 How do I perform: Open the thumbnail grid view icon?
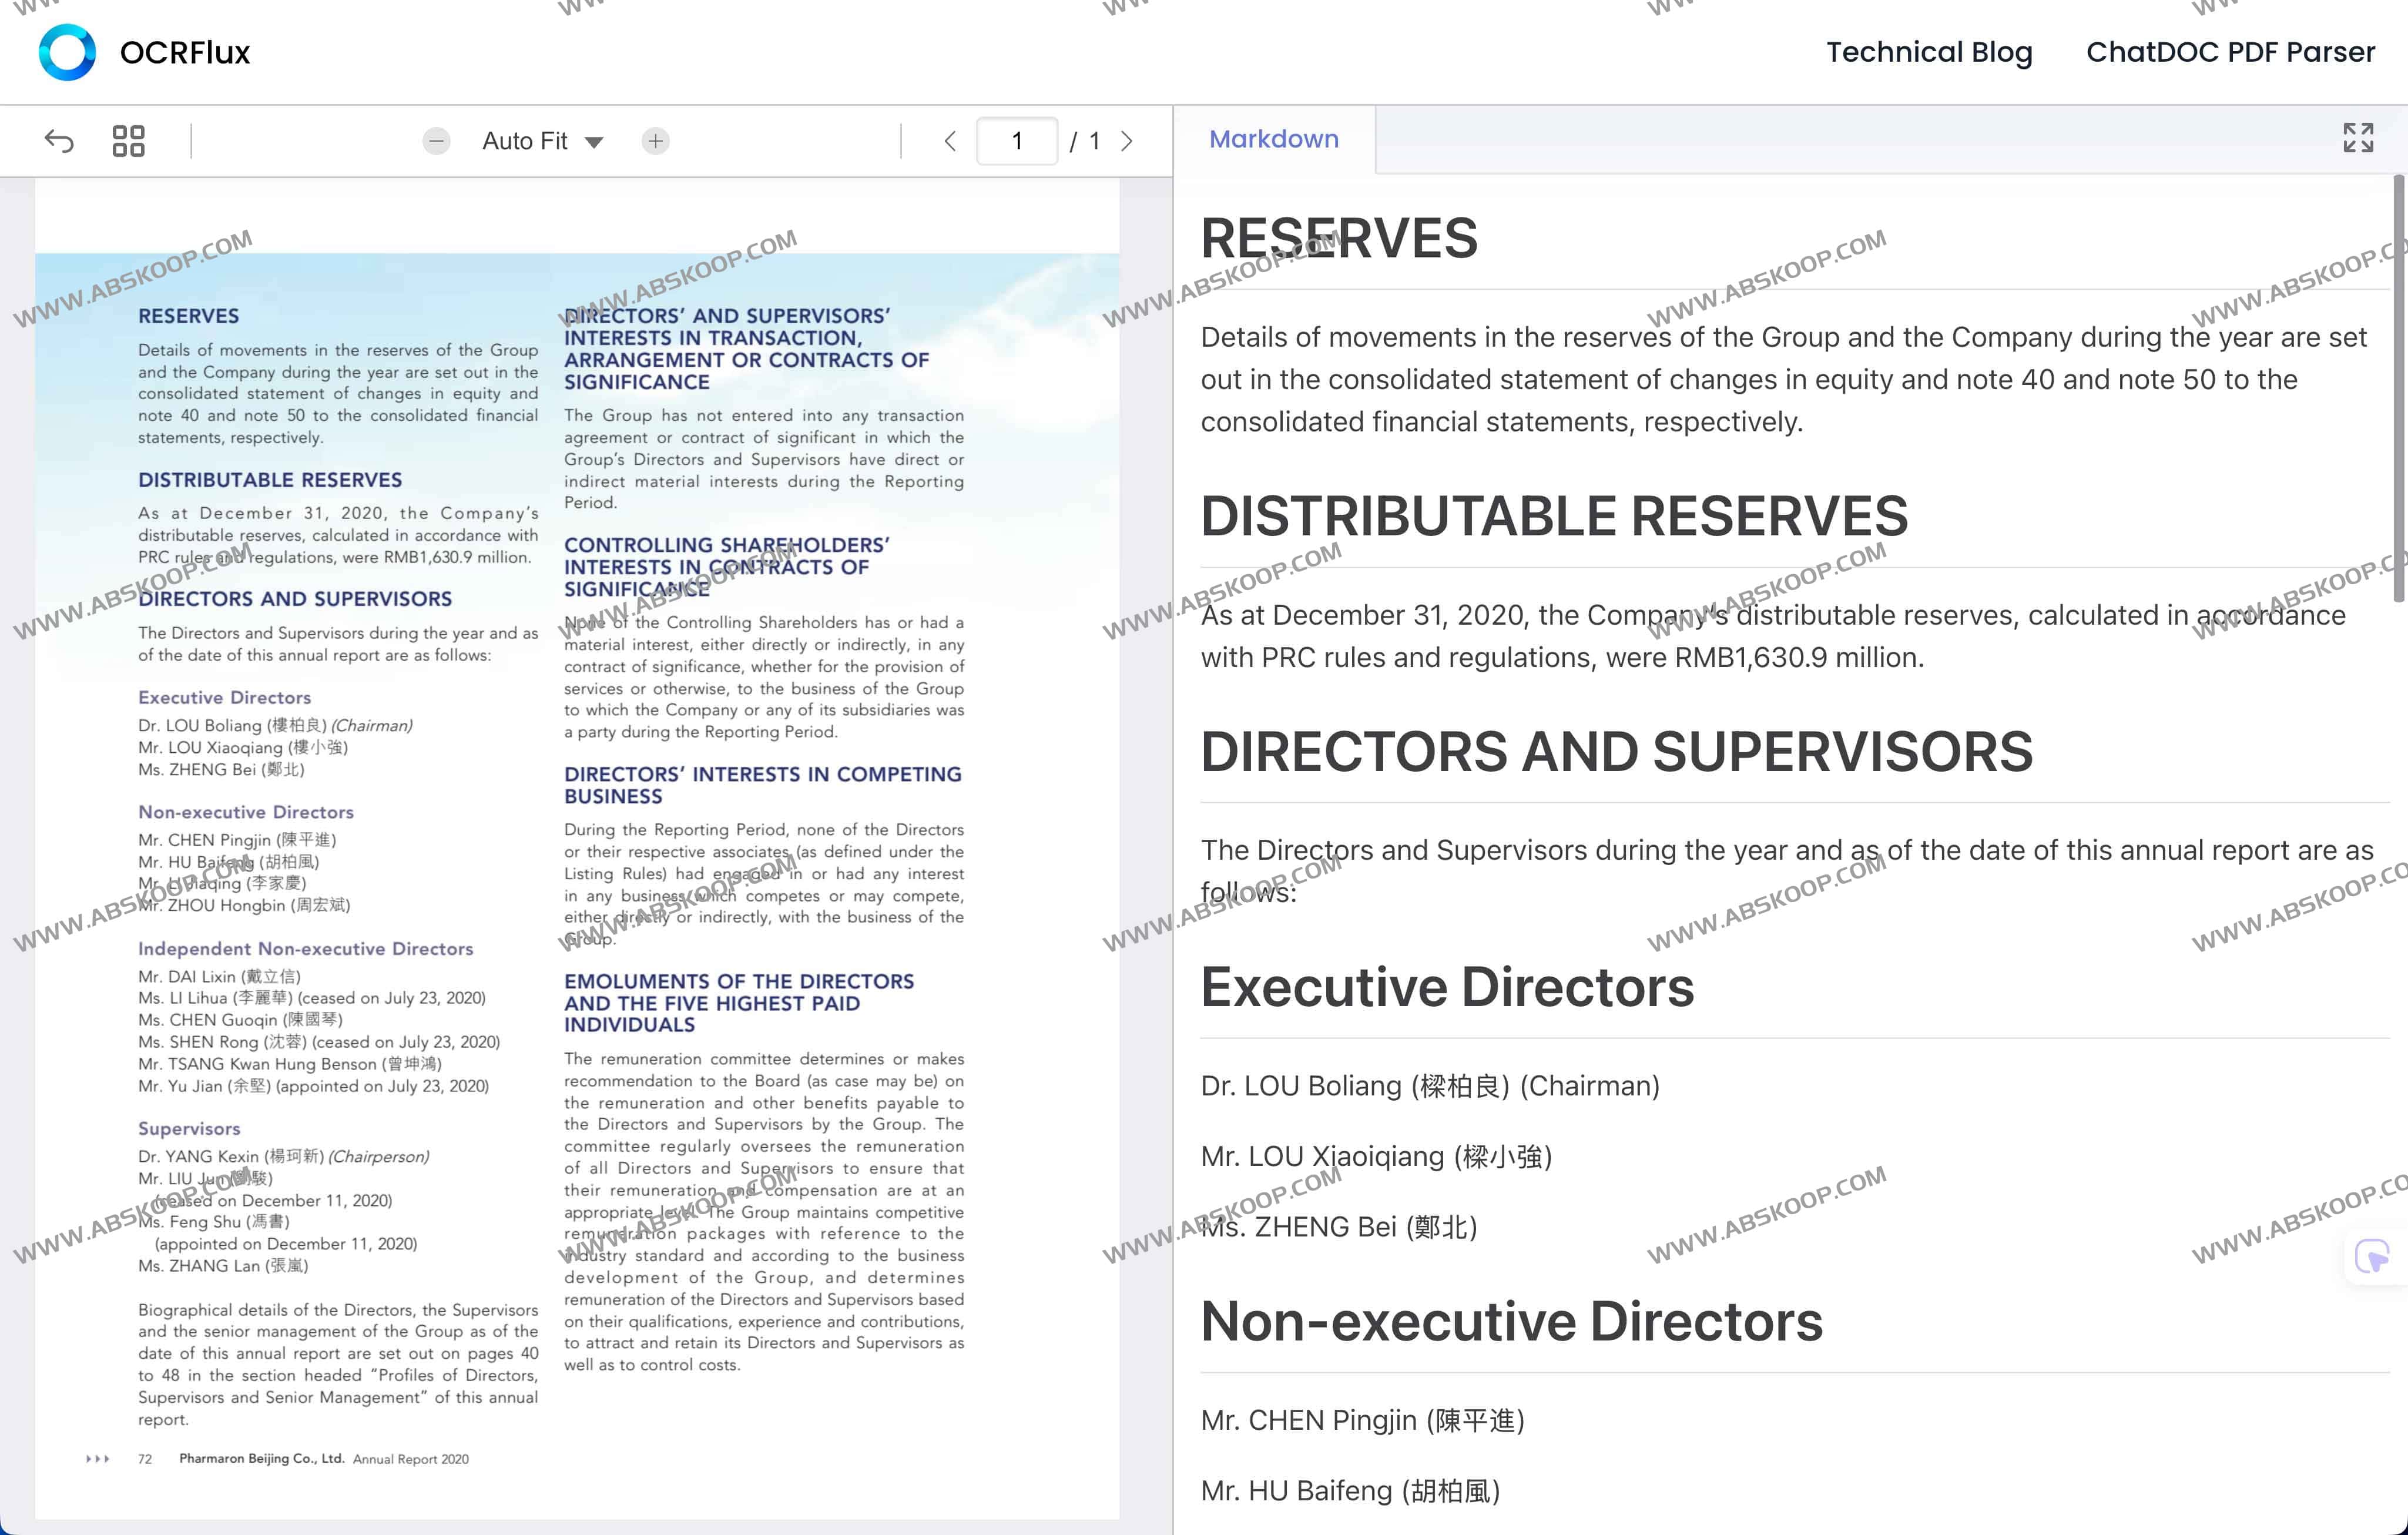[128, 141]
